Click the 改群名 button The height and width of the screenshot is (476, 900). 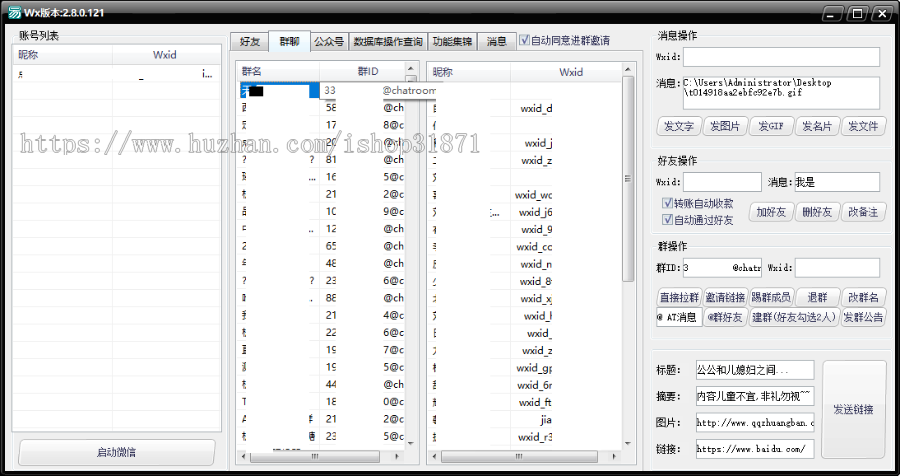coord(863,297)
